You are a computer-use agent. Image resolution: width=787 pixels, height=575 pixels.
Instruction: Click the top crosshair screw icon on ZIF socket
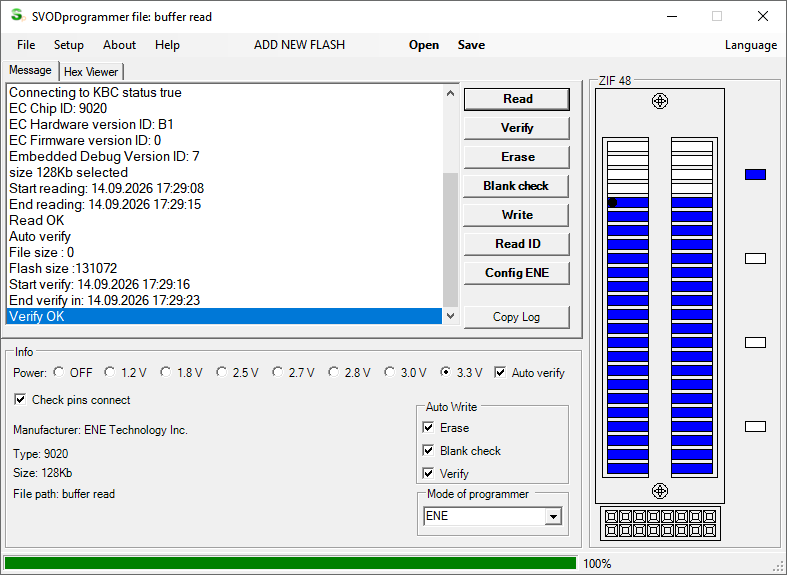coord(660,101)
